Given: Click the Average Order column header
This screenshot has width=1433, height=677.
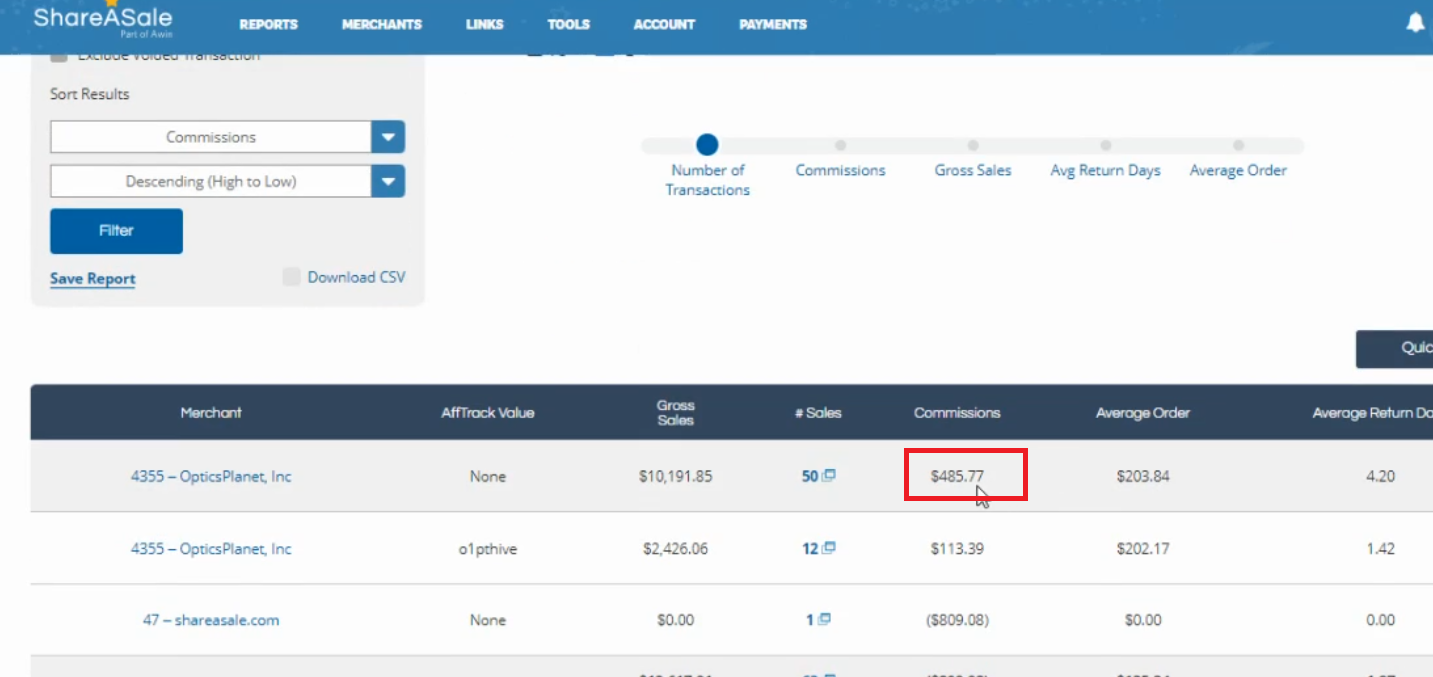Looking at the screenshot, I should (x=1143, y=412).
